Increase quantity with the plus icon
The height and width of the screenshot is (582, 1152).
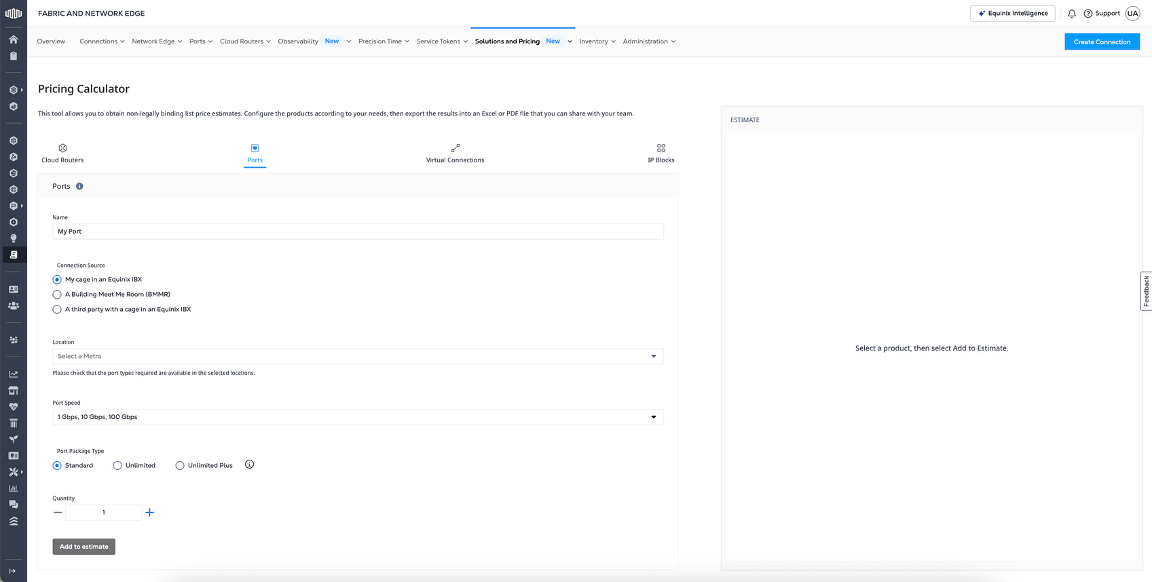[x=150, y=512]
